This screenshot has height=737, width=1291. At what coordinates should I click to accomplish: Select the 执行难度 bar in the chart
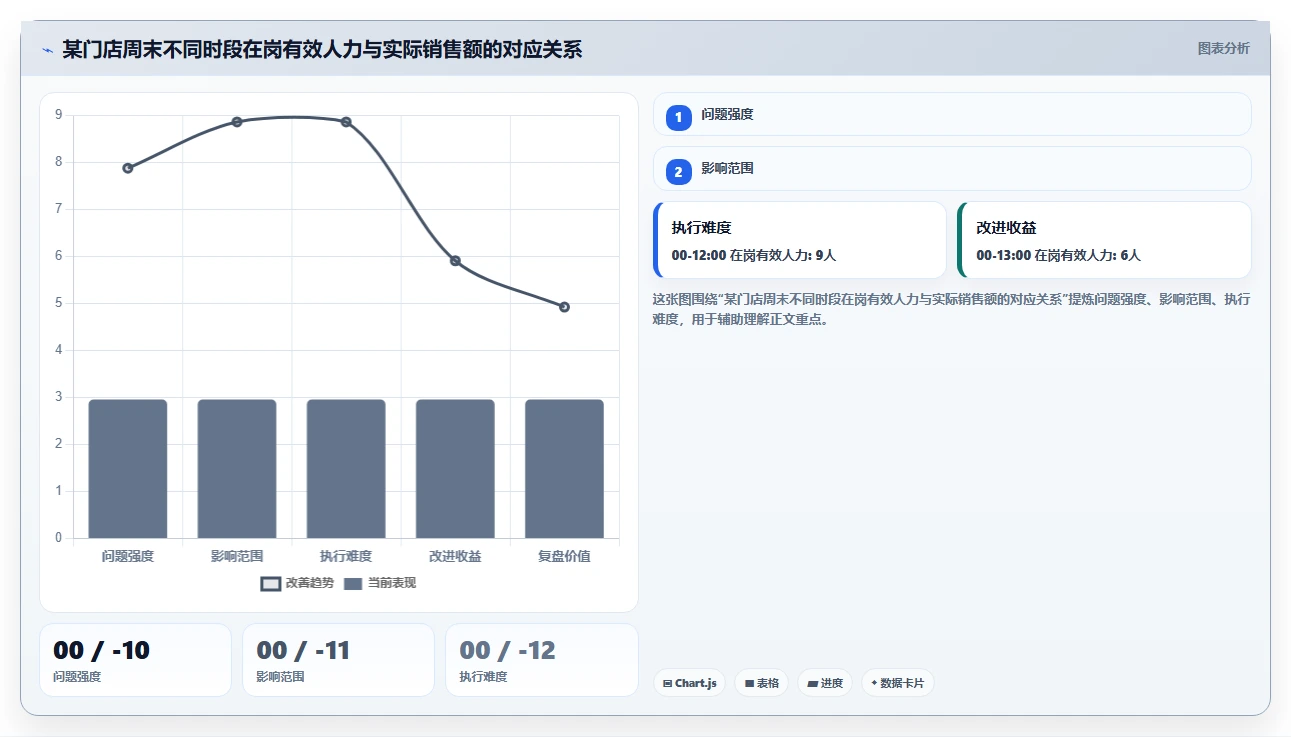(x=346, y=469)
